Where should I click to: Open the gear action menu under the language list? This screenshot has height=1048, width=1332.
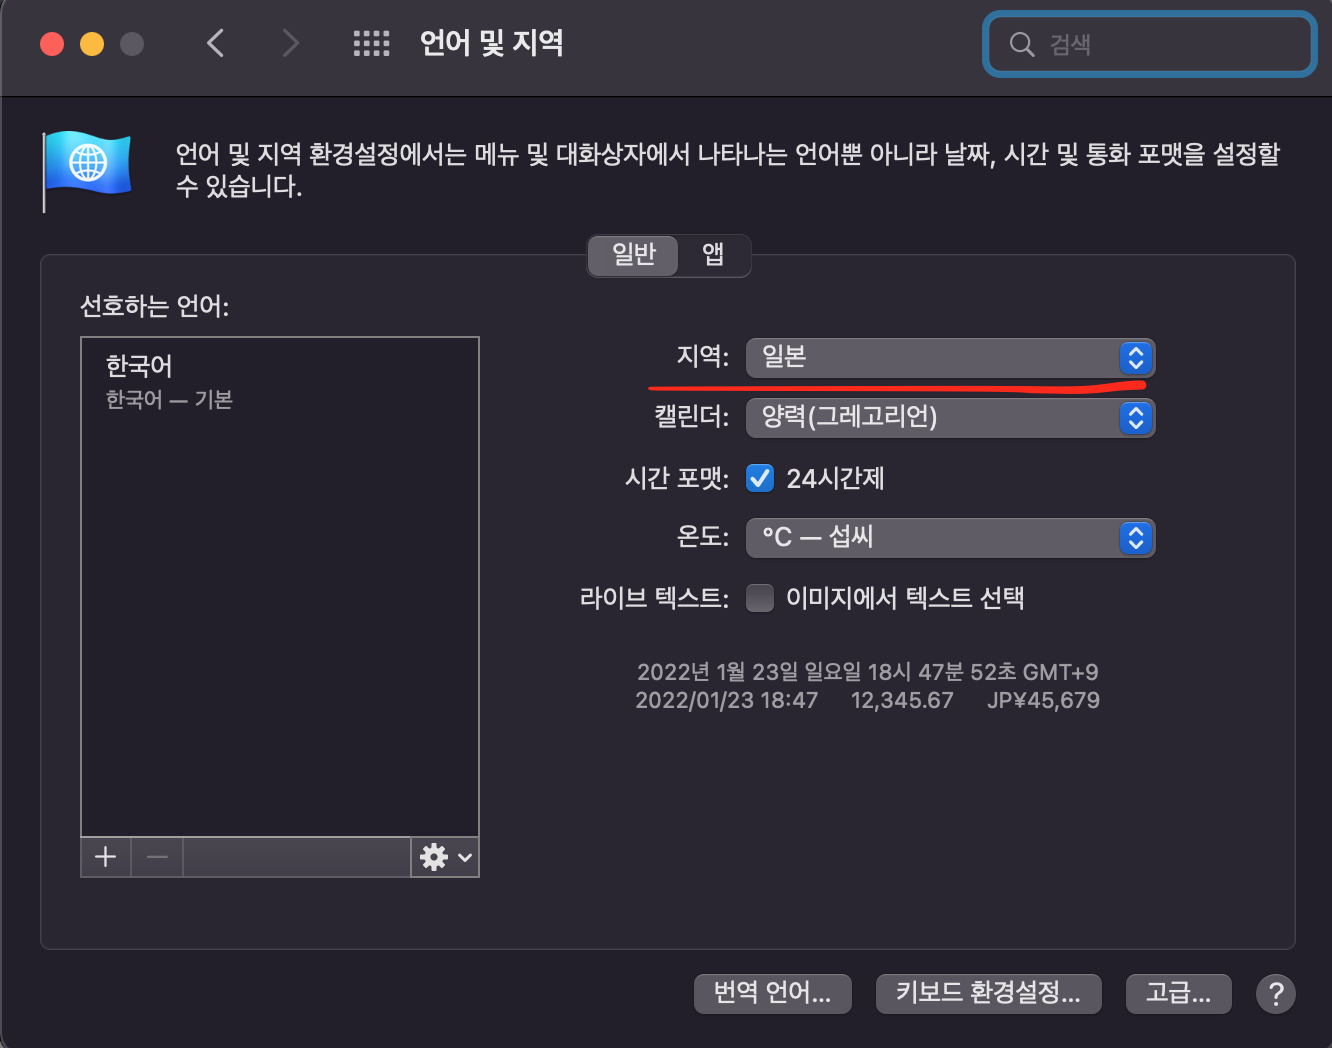coord(445,857)
